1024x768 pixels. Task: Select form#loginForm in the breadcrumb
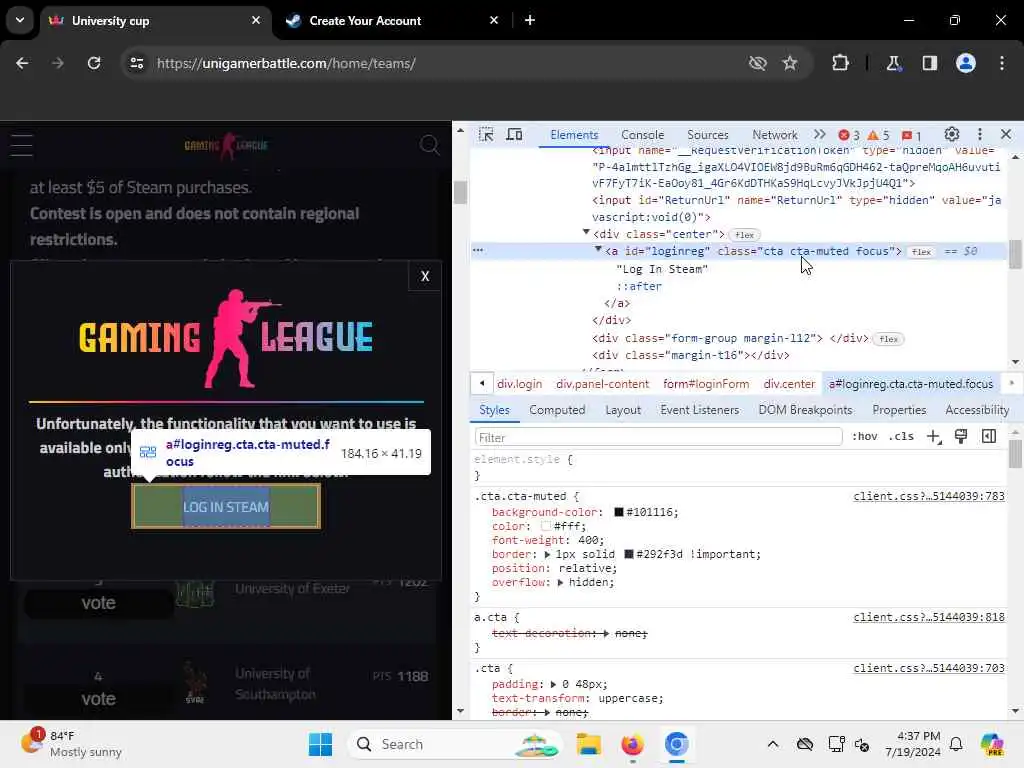coord(706,384)
